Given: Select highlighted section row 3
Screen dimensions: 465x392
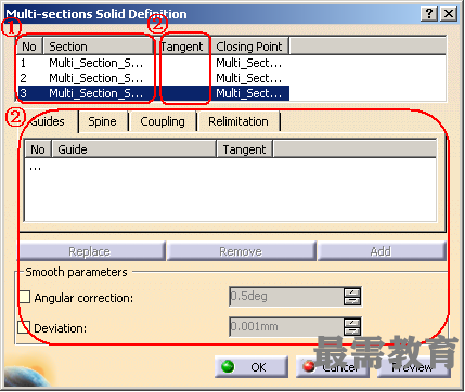Looking at the screenshot, I should [153, 93].
